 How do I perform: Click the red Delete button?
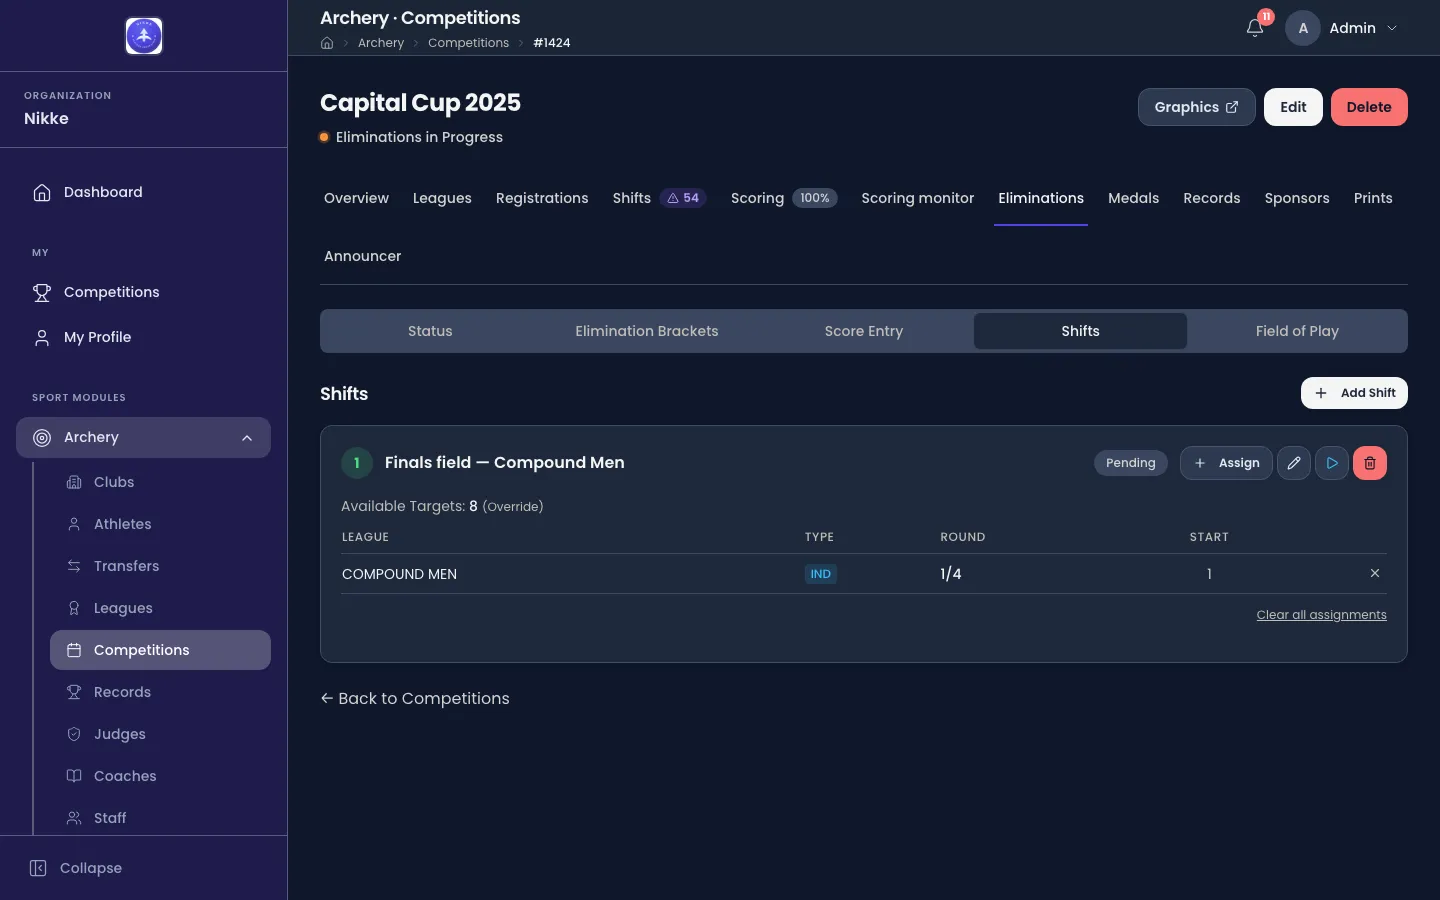click(x=1369, y=107)
